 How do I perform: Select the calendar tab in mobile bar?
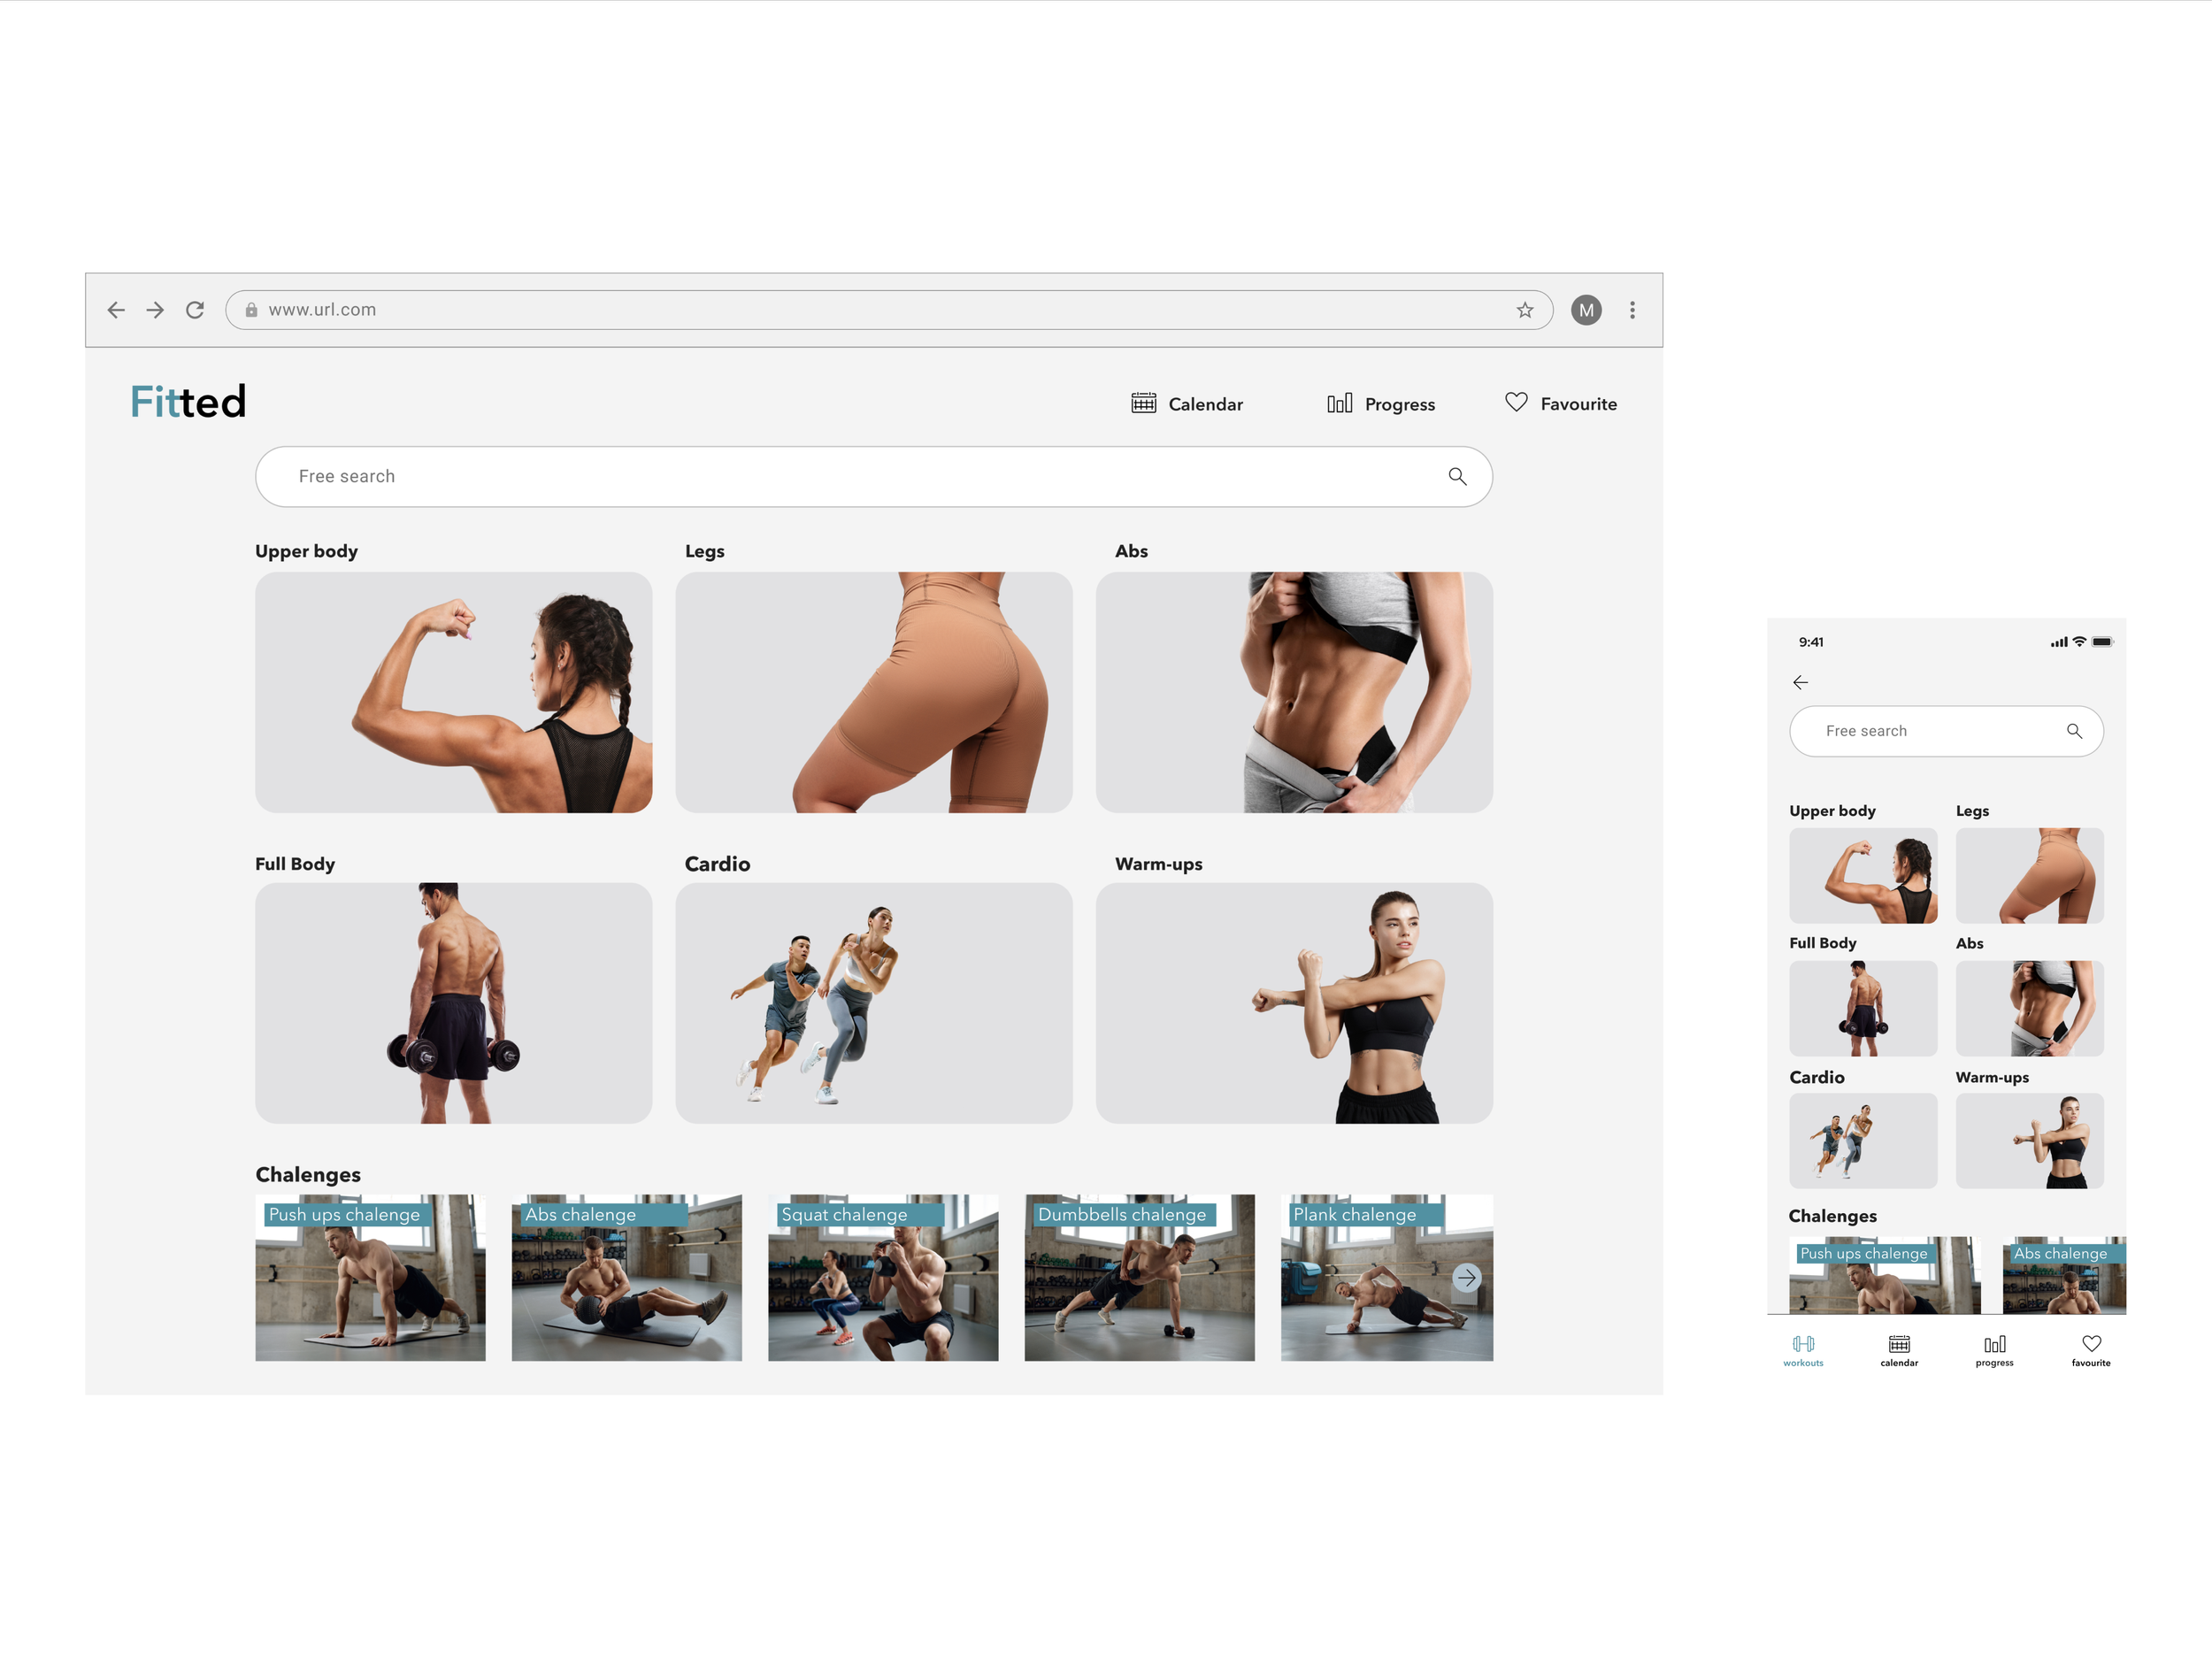tap(1899, 1349)
